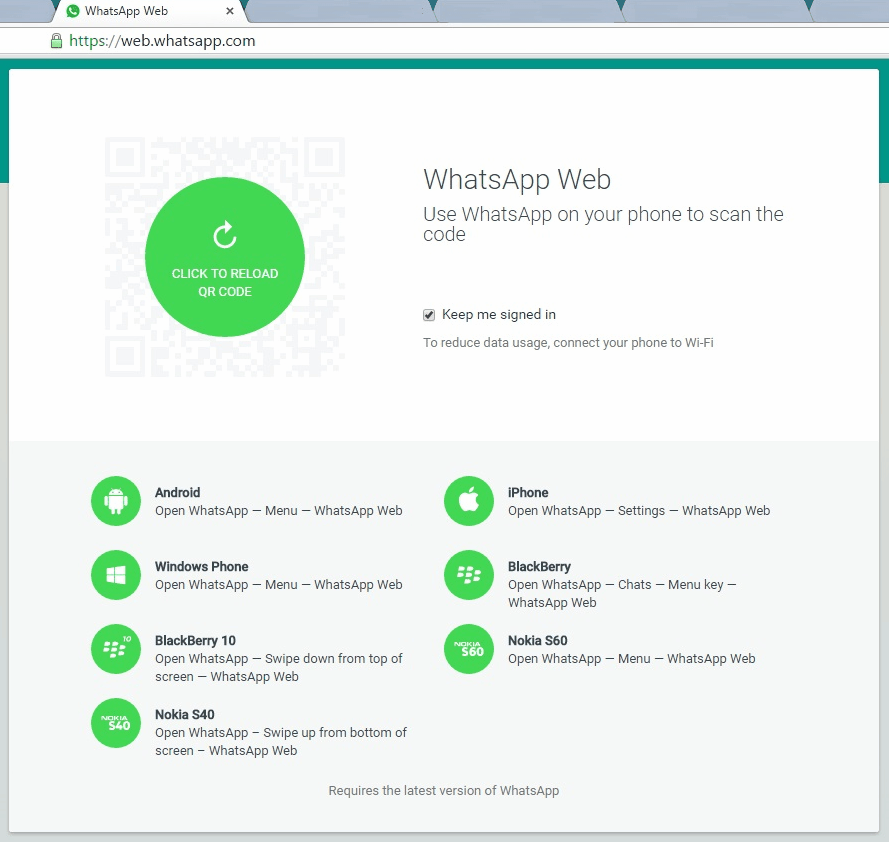This screenshot has width=889, height=842.
Task: Click the WhatsApp Web page title
Action: pyautogui.click(x=517, y=179)
